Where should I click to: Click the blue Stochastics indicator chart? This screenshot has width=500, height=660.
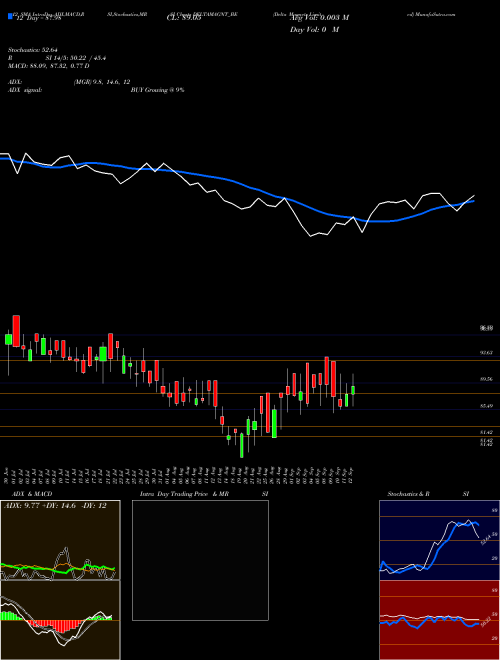click(439, 540)
